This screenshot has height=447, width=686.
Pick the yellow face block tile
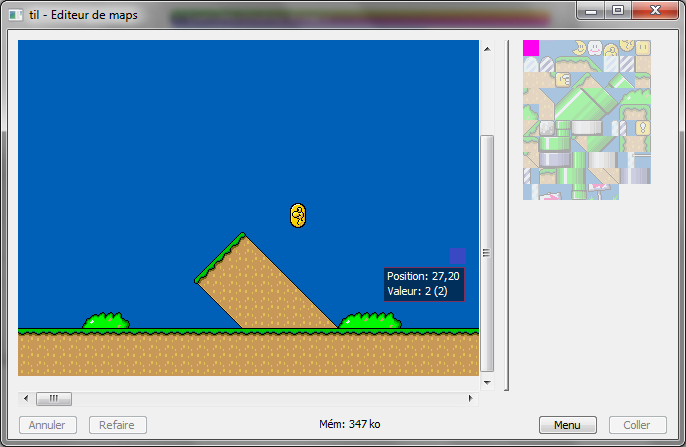point(643,48)
